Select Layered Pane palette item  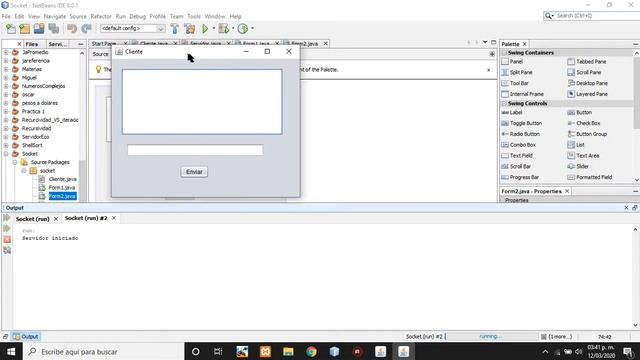coord(587,94)
